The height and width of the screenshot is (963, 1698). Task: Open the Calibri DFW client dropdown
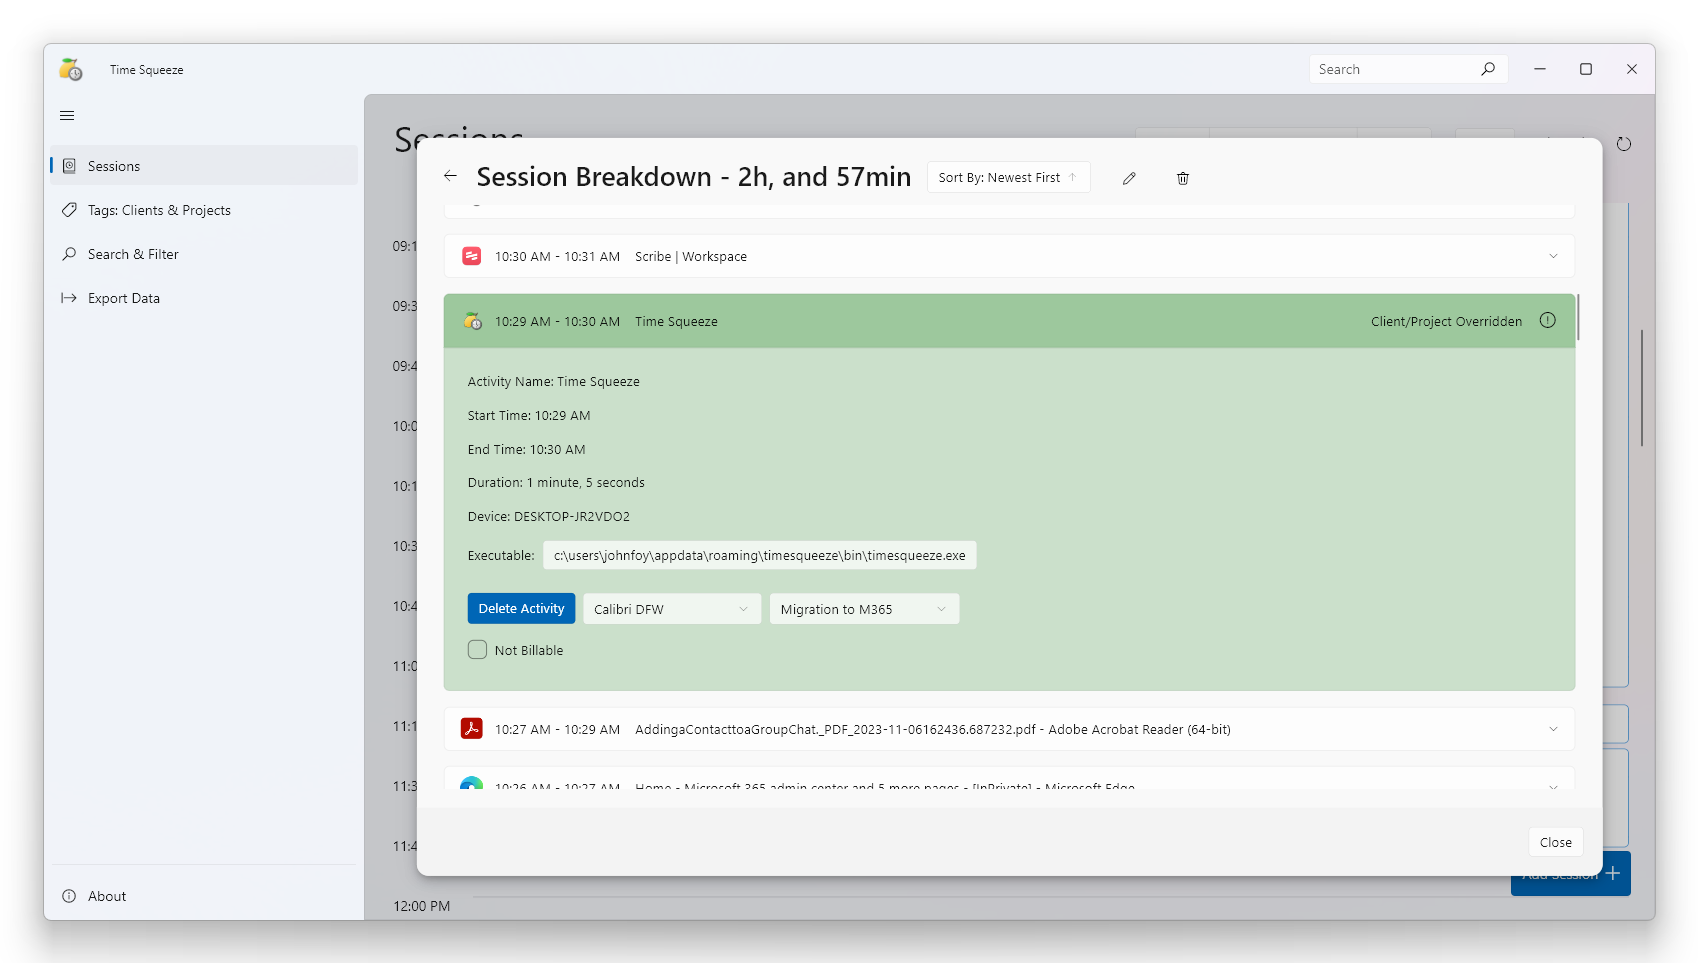672,609
